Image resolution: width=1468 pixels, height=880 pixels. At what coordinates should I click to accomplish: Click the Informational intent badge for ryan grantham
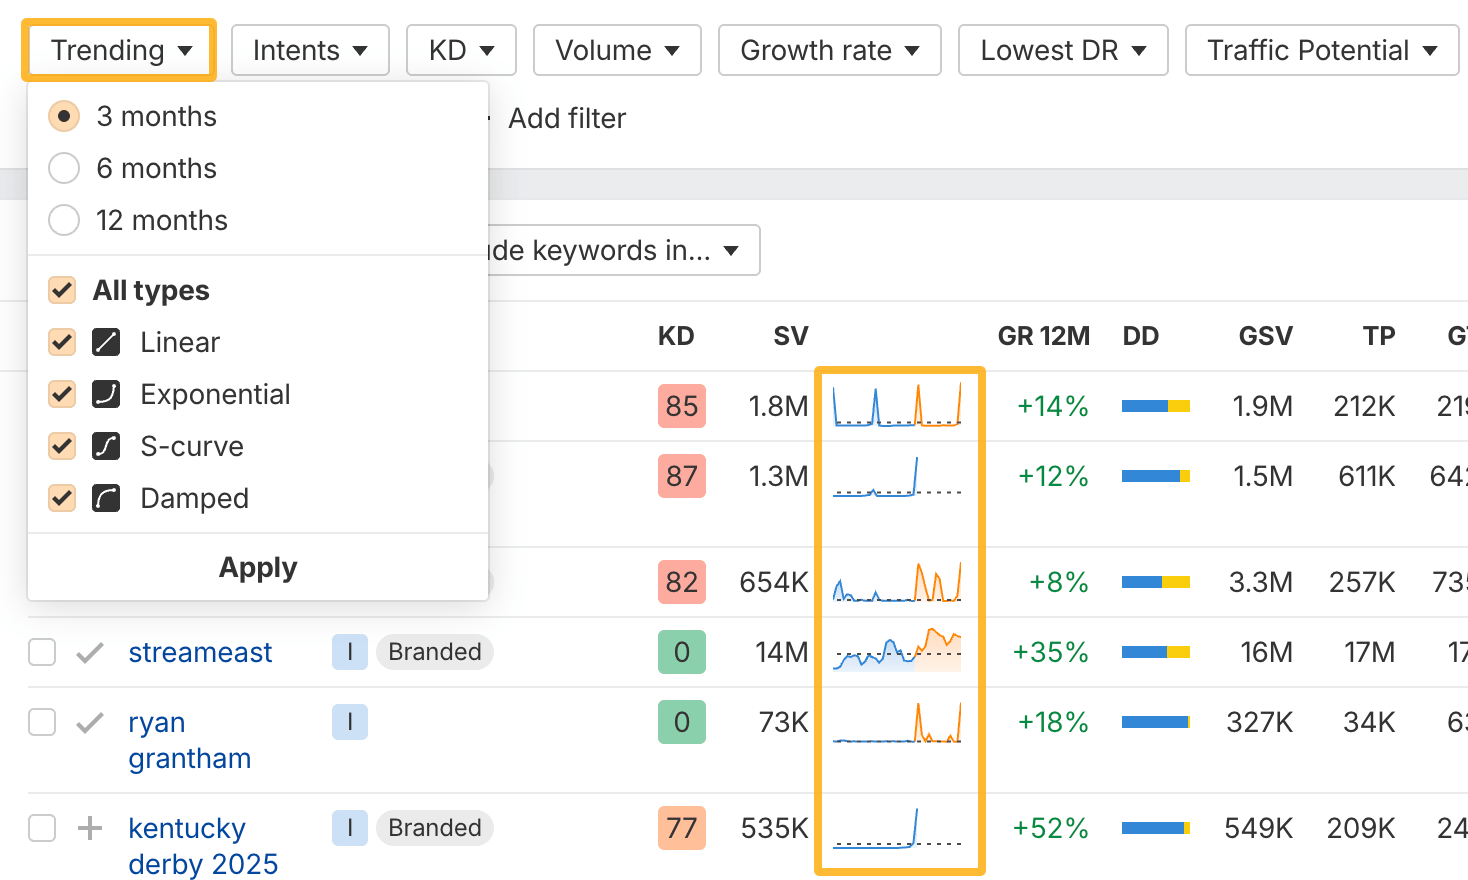tap(349, 722)
